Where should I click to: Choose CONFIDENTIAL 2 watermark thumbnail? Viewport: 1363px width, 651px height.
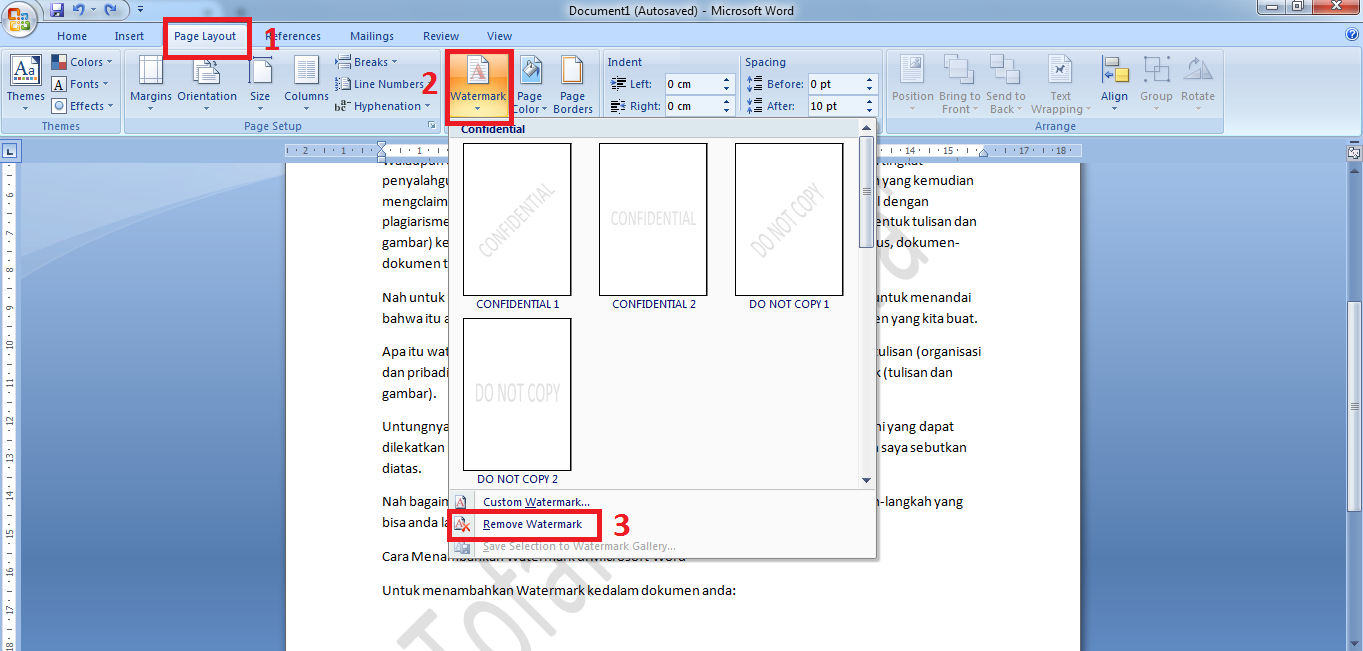click(653, 219)
